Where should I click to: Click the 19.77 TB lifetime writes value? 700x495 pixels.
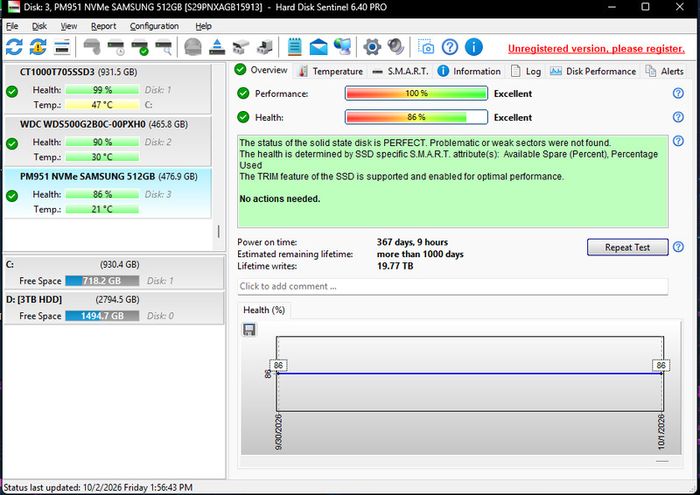point(395,266)
